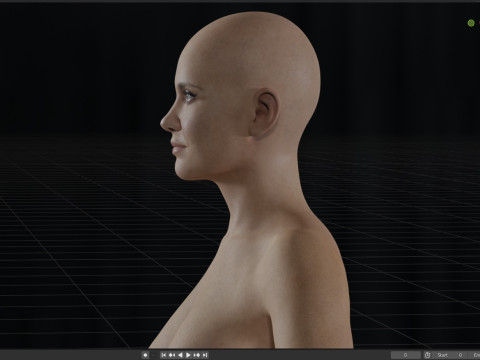Jump to the next keyframe
The image size is (480, 360).
click(197, 355)
